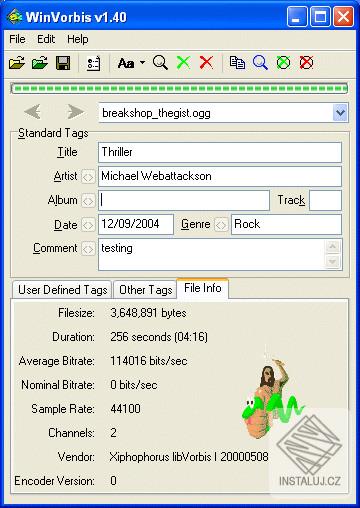Click the empty Track number field

coord(325,200)
